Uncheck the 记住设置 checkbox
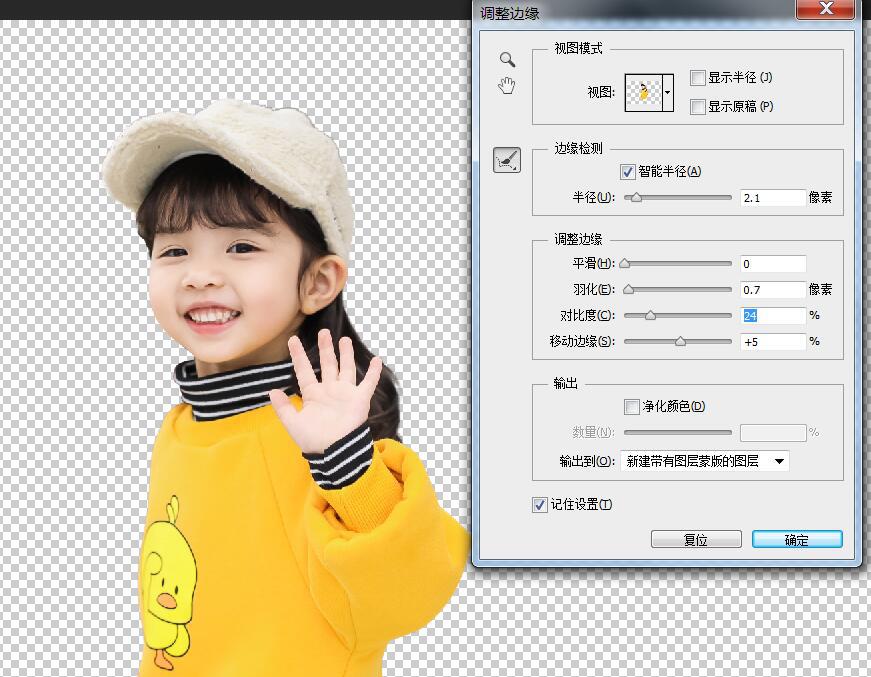Image resolution: width=871 pixels, height=677 pixels. point(540,504)
